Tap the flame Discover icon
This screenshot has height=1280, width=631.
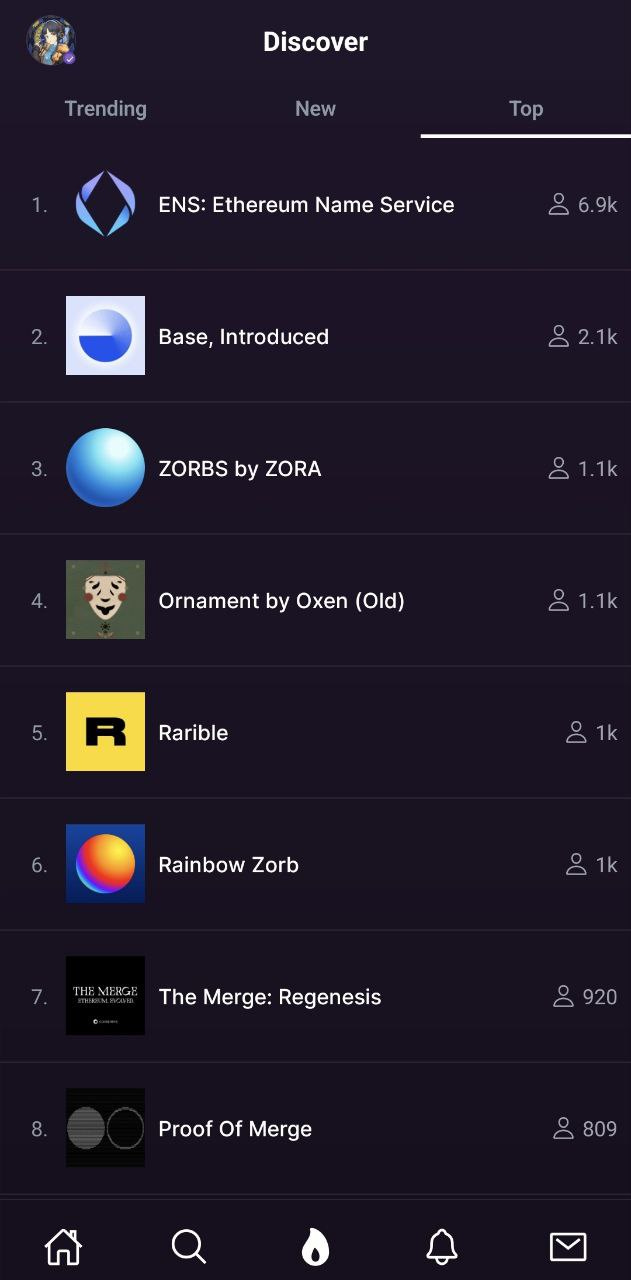click(x=315, y=1246)
